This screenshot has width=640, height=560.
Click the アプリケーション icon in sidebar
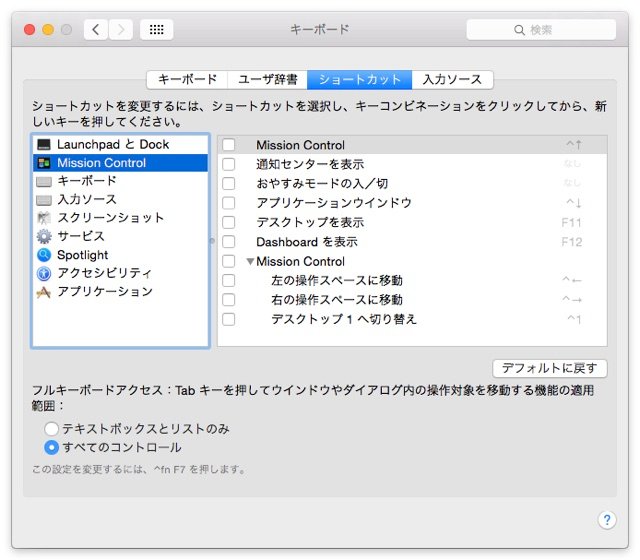pyautogui.click(x=44, y=292)
